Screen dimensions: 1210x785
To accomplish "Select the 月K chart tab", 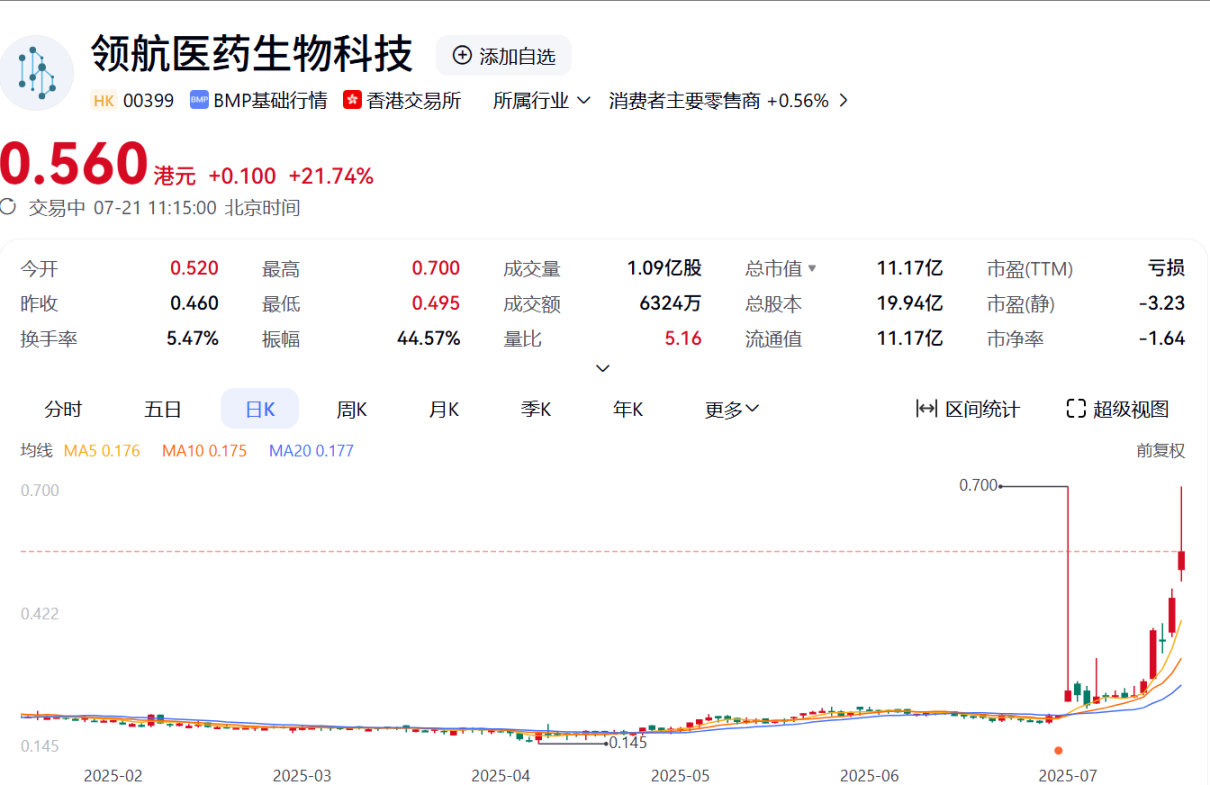I will [x=443, y=409].
